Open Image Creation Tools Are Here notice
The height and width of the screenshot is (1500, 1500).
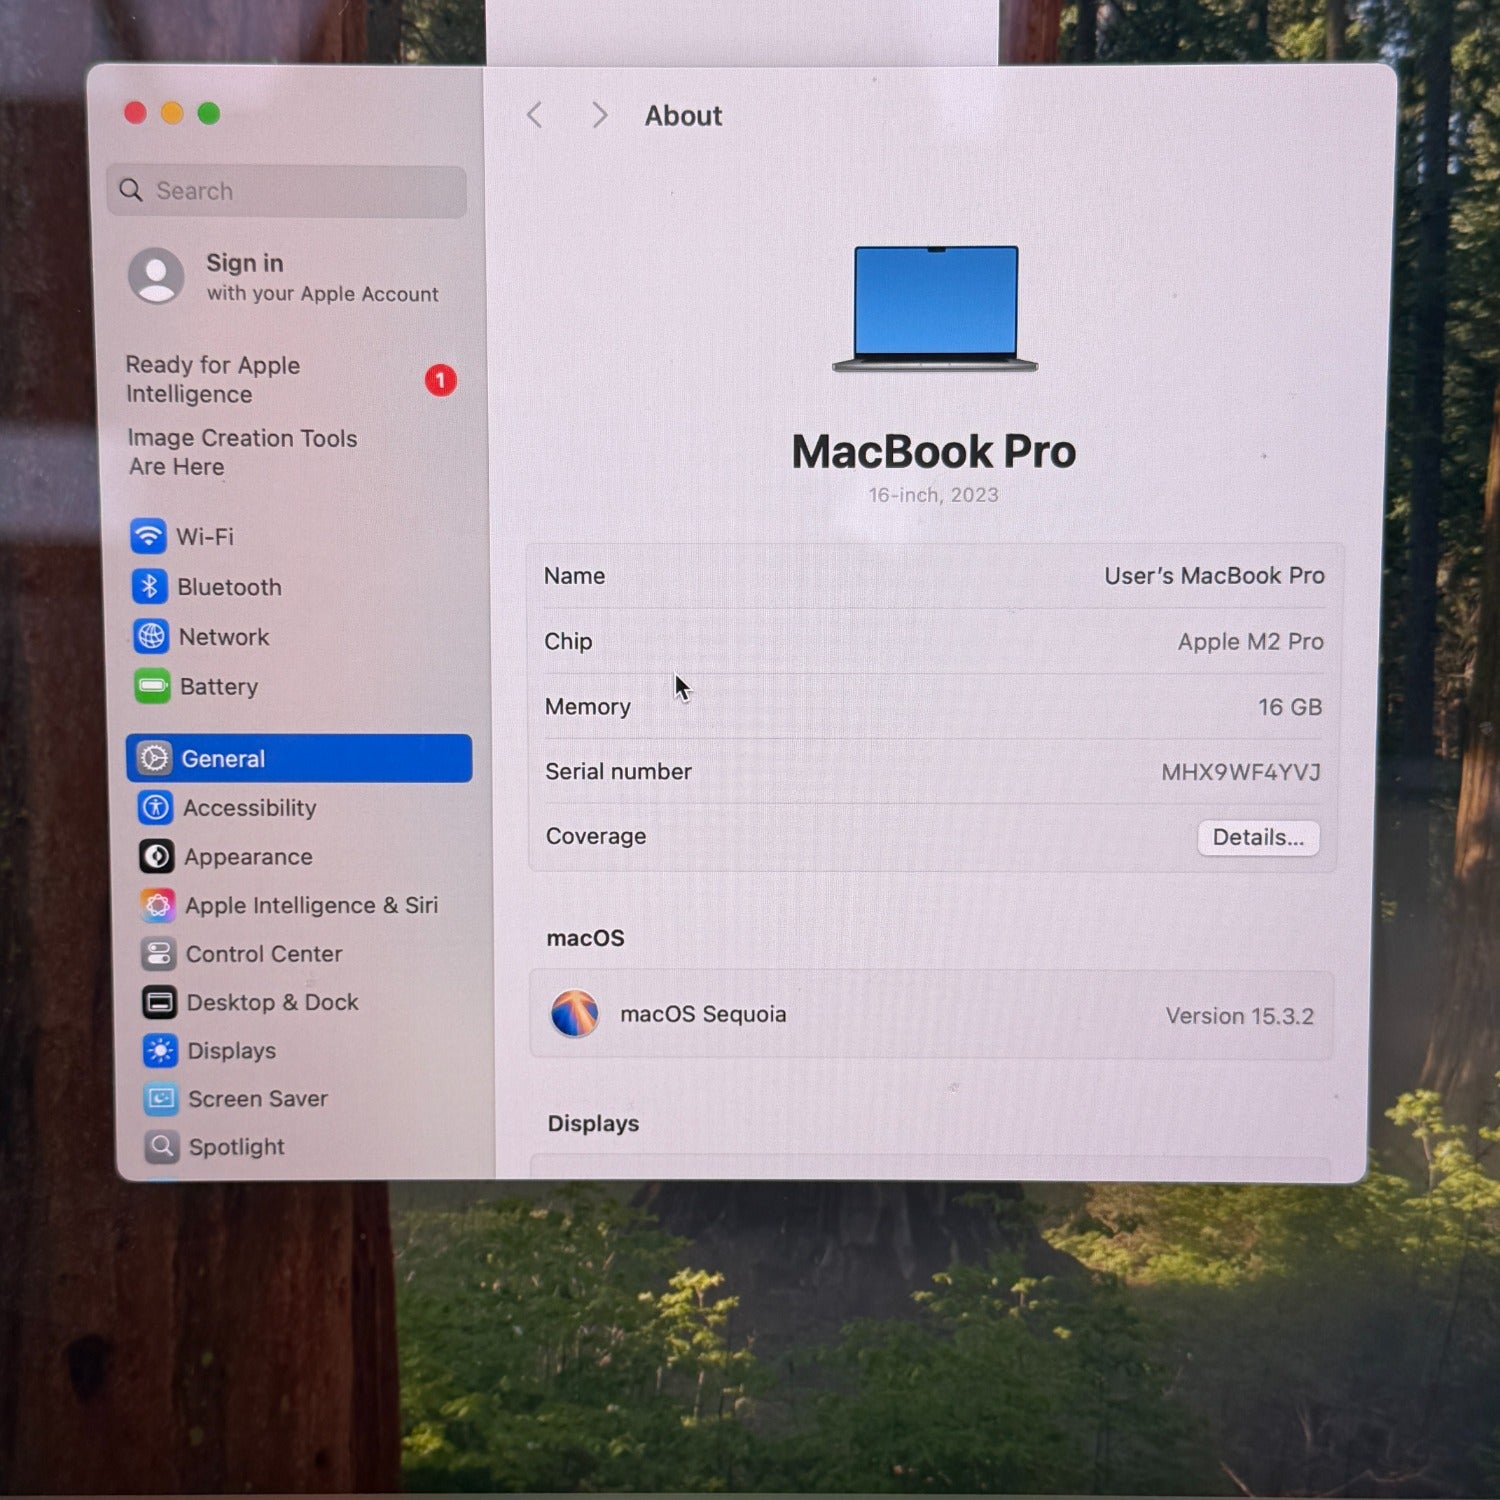(242, 452)
